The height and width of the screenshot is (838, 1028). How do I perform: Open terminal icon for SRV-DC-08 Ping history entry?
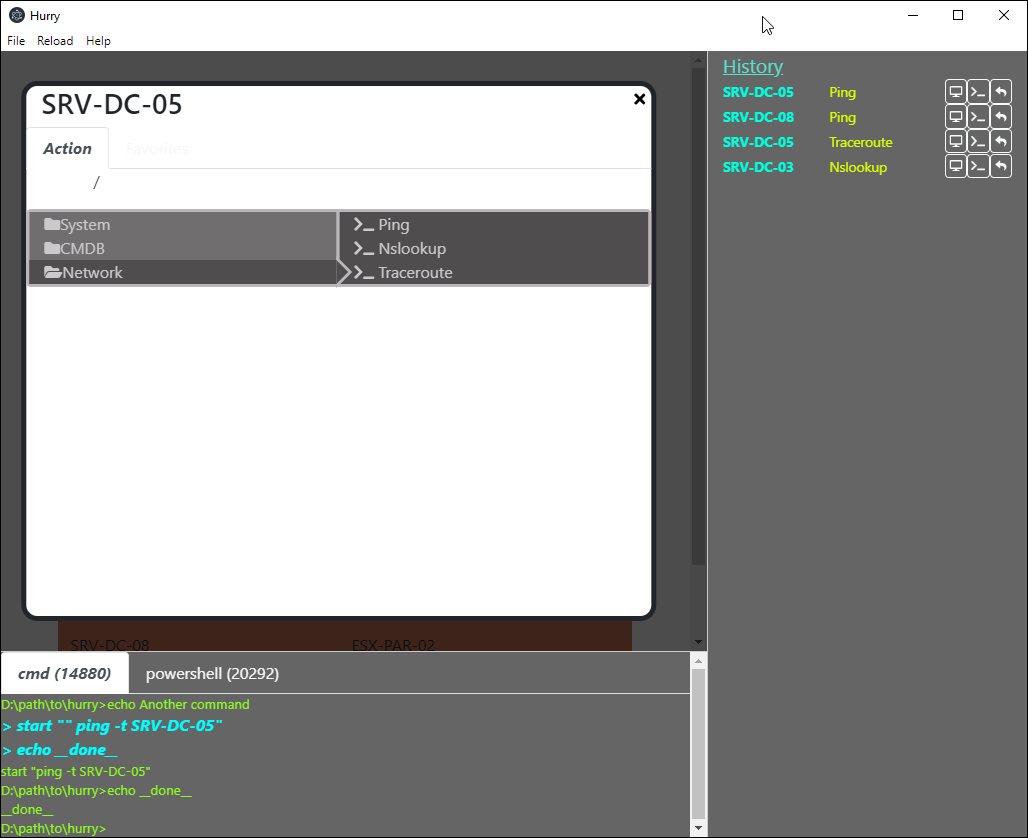tap(977, 116)
